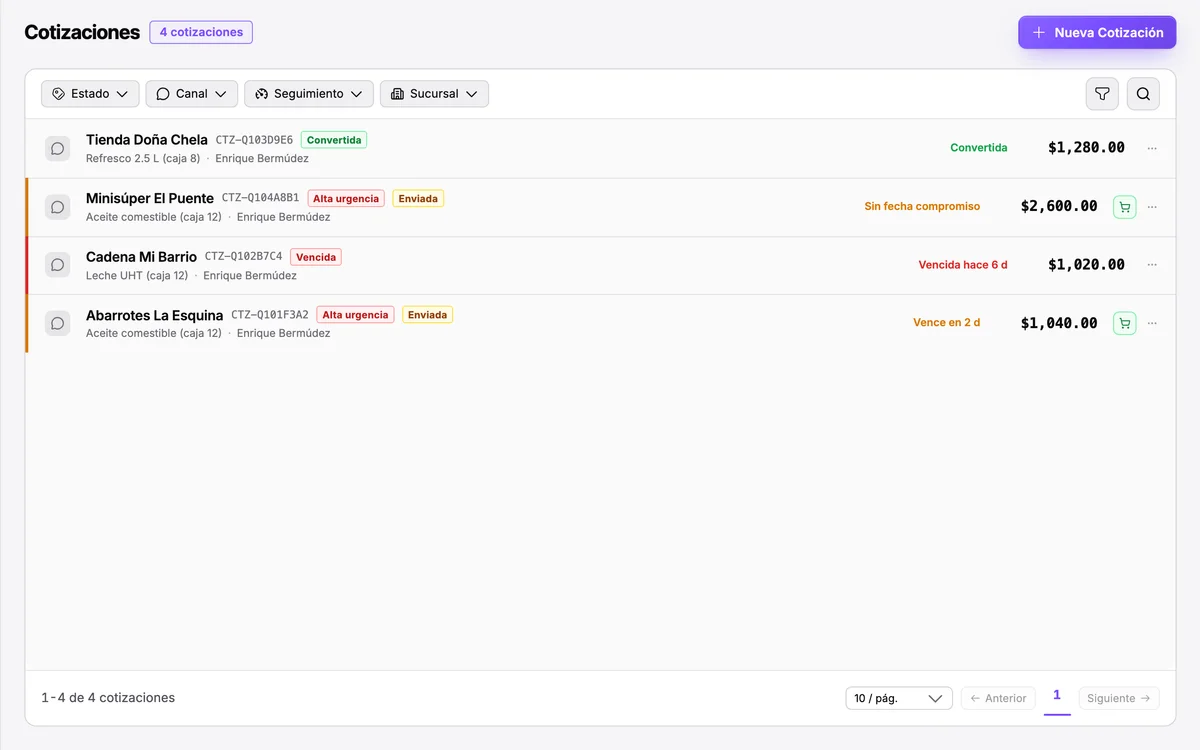
Task: Open more options for Minisúper El Puente
Action: point(1152,207)
